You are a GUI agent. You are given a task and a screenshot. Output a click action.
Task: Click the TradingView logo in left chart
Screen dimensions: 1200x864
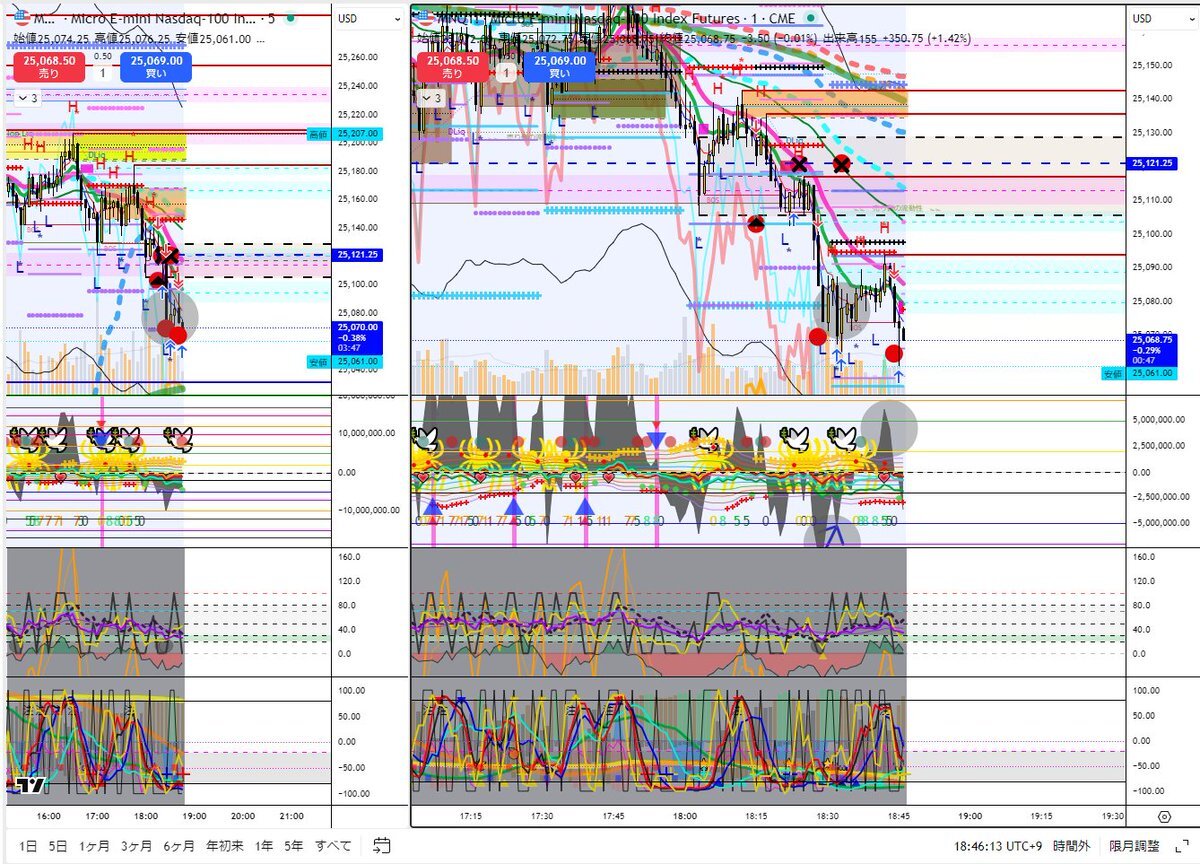[30, 785]
